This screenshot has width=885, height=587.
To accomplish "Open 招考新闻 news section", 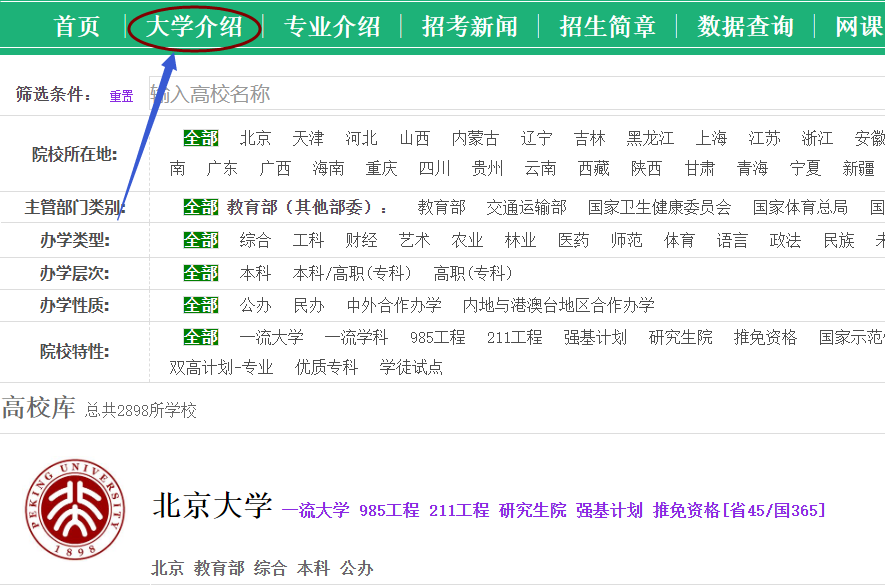I will pos(470,27).
